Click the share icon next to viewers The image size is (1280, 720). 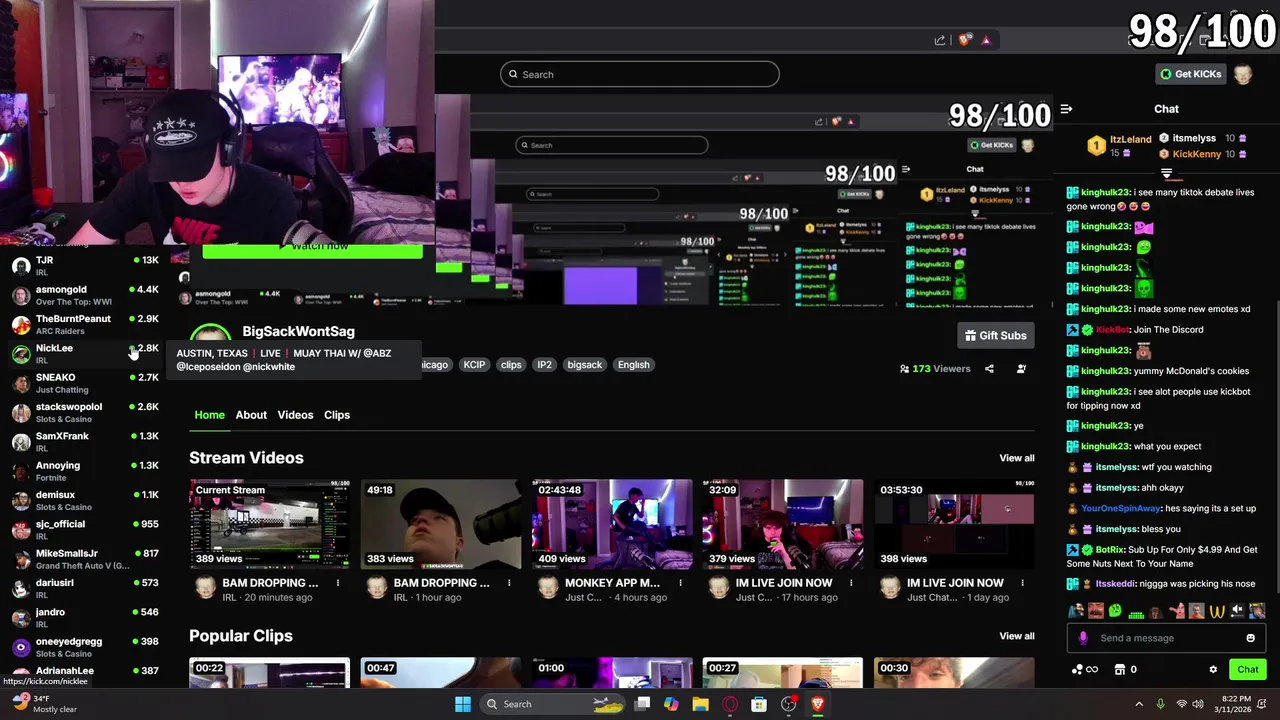(x=989, y=369)
